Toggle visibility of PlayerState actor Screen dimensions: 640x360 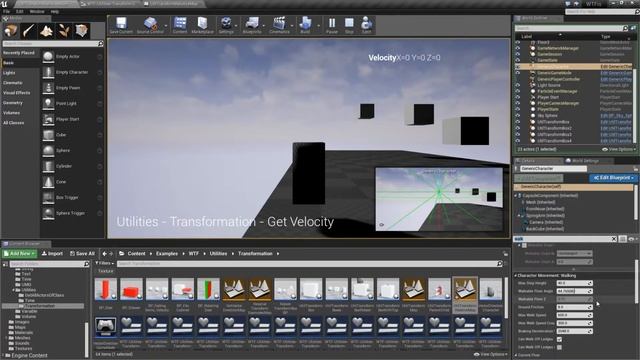(x=518, y=110)
